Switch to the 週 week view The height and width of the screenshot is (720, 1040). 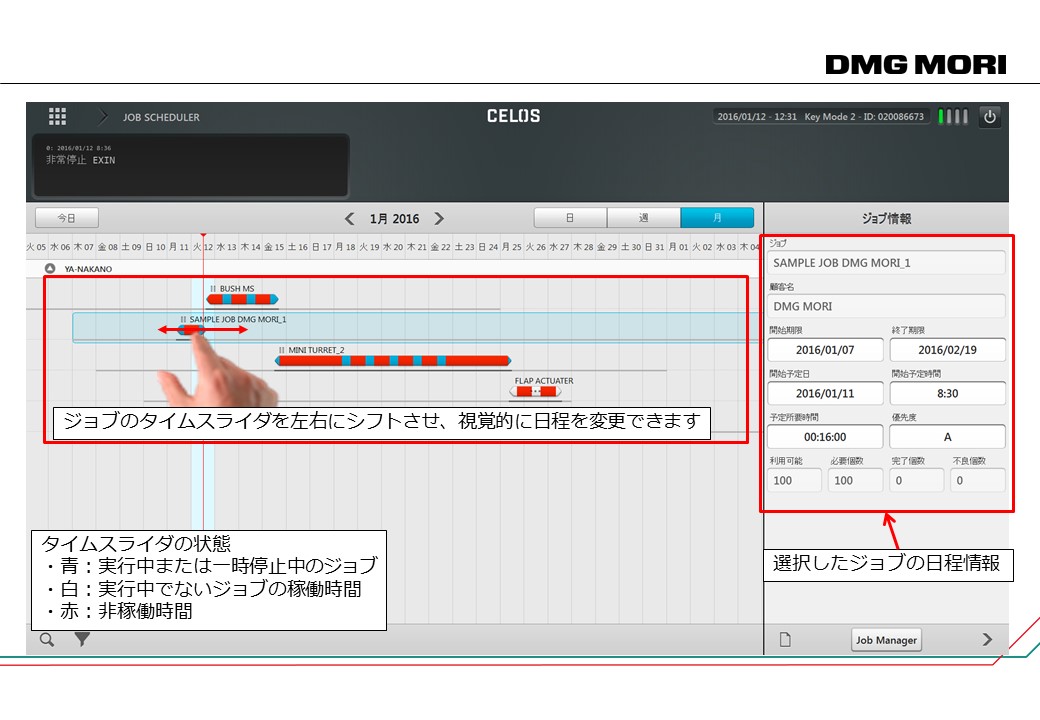tap(643, 218)
